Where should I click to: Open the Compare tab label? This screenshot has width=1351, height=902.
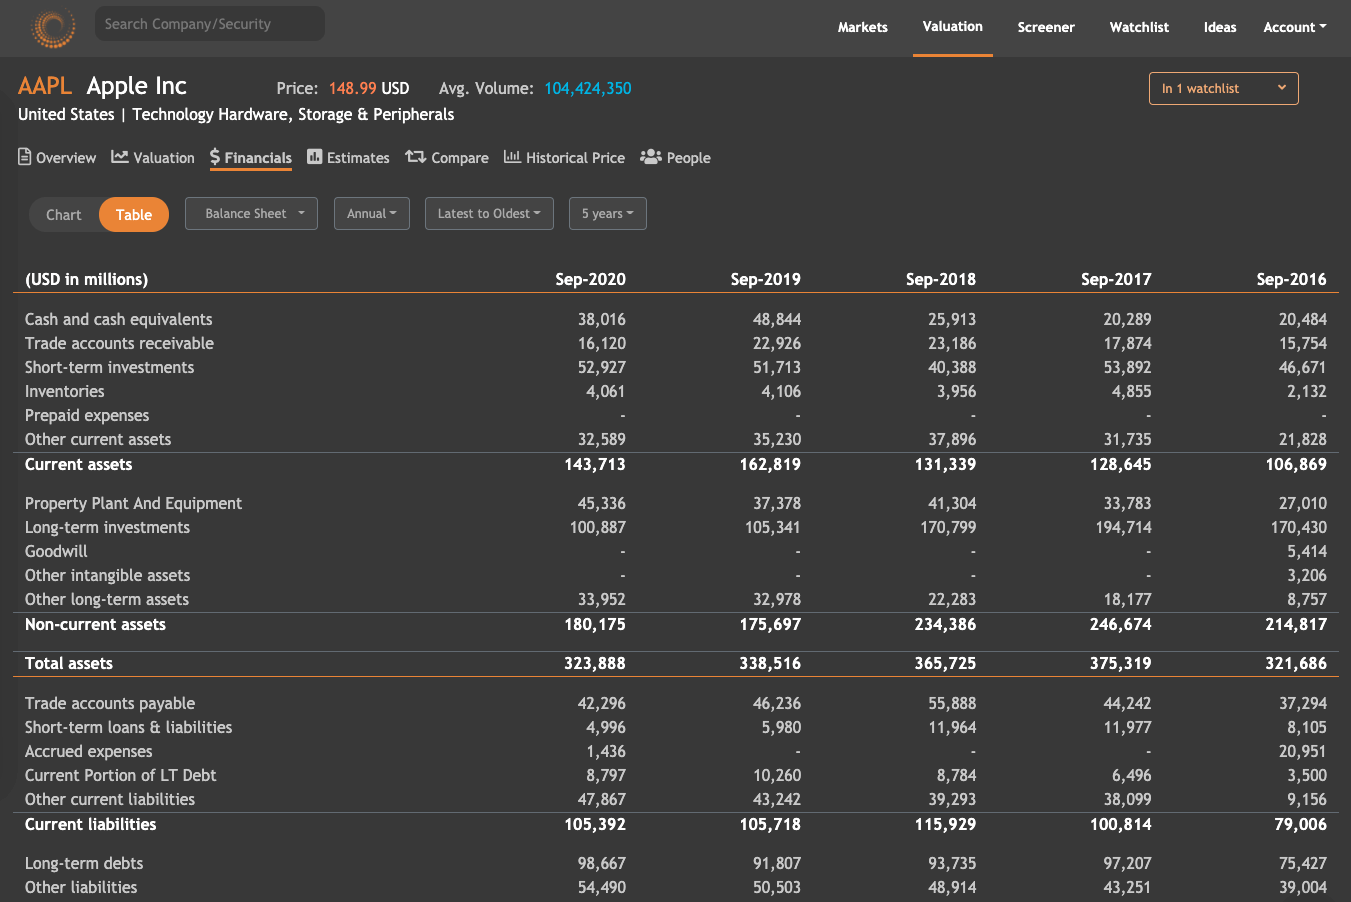click(460, 158)
